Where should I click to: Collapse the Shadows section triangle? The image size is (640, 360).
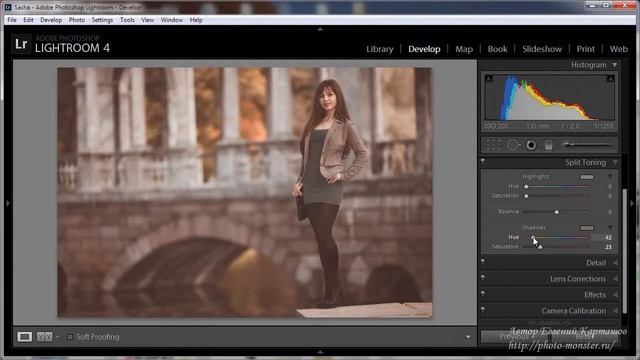pos(610,227)
